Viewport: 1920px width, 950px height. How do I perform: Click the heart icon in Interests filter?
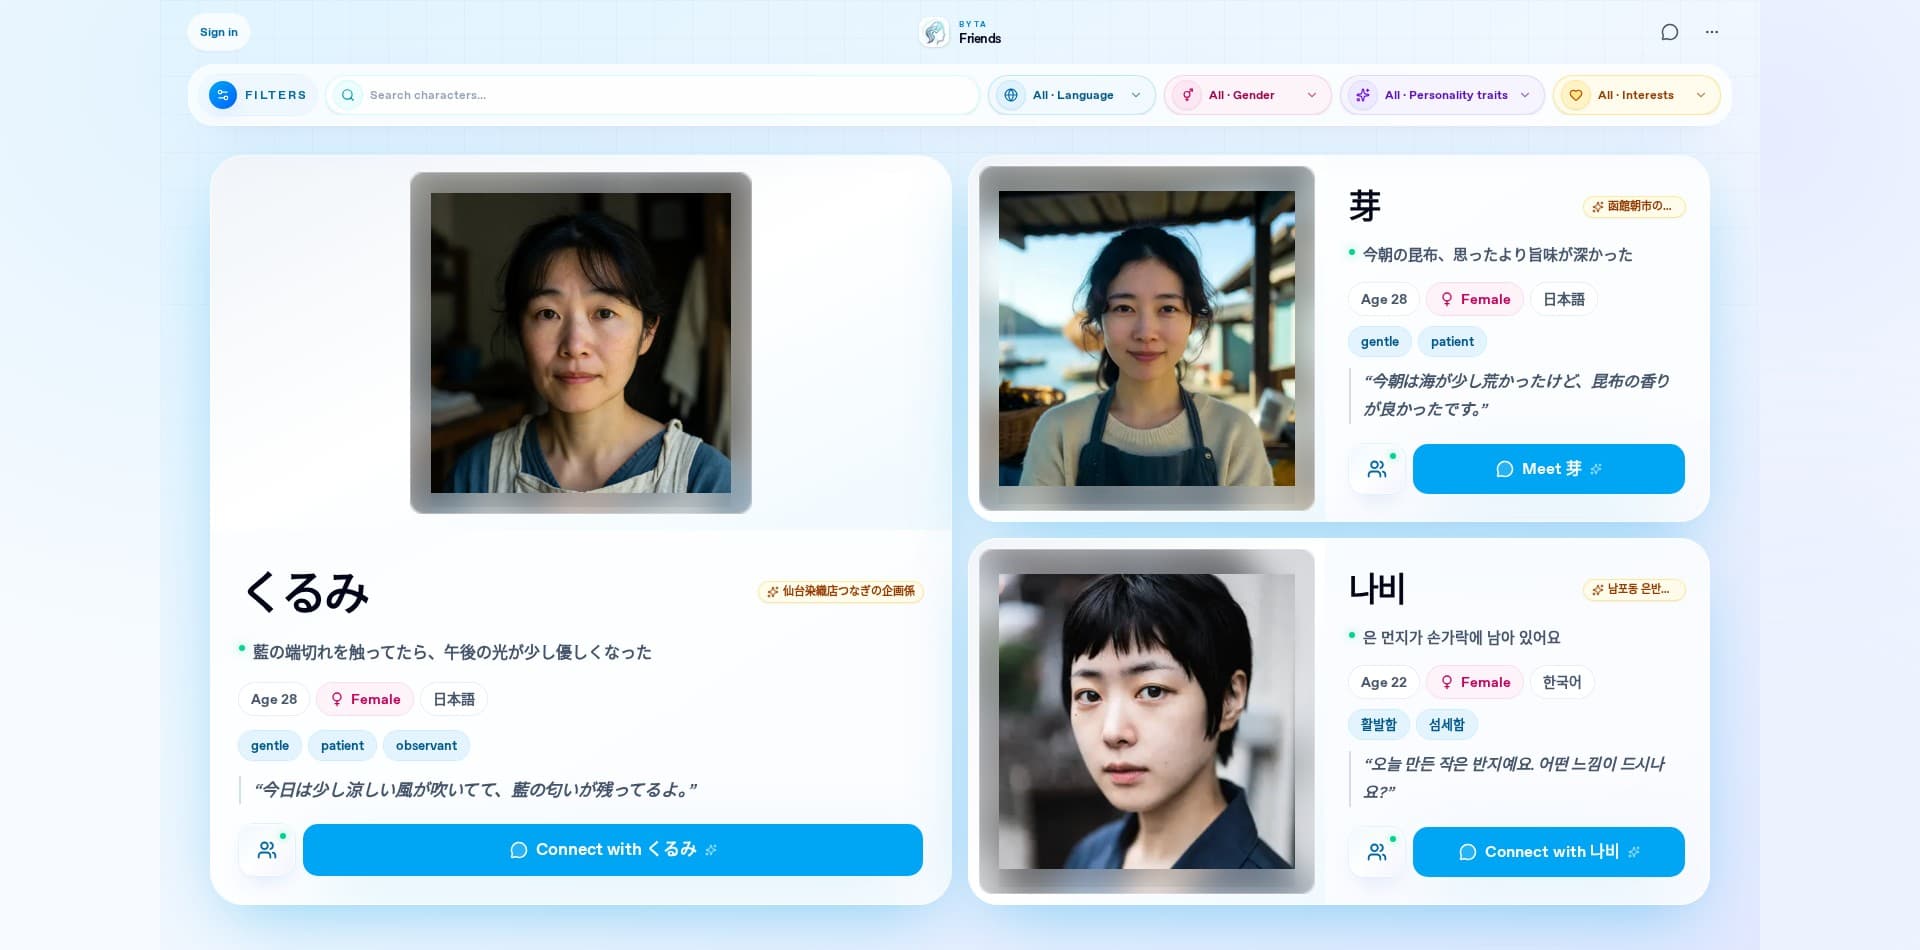click(x=1576, y=95)
